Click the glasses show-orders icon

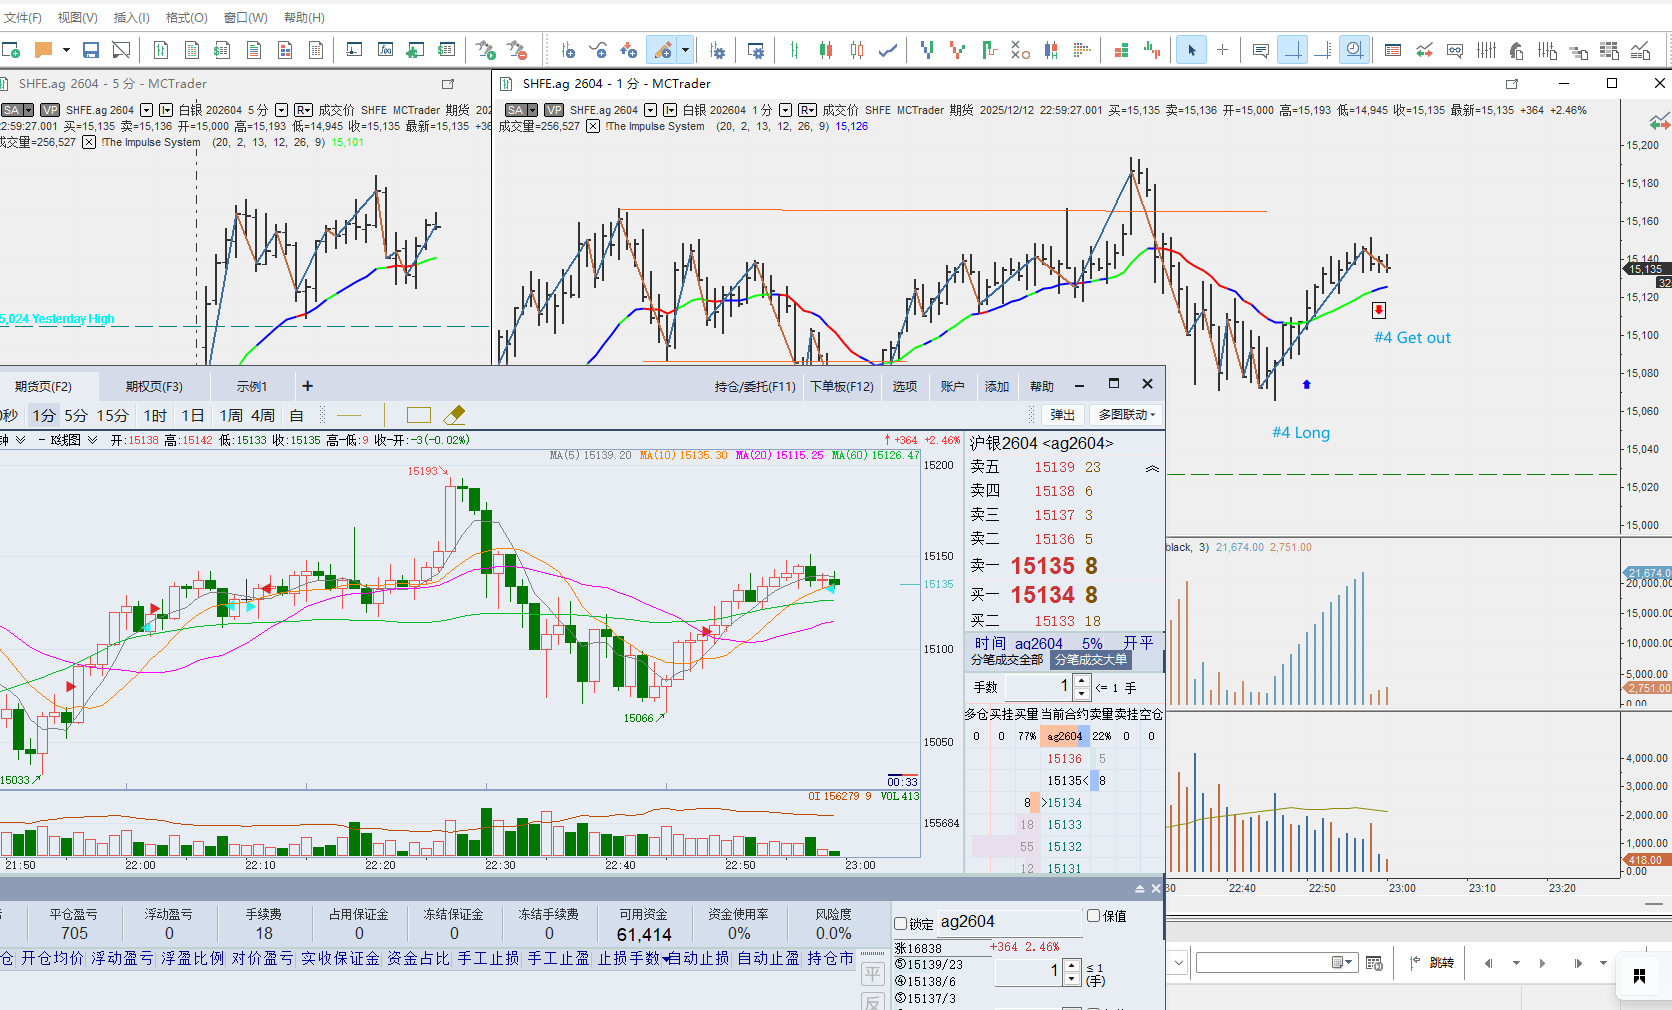point(1455,50)
